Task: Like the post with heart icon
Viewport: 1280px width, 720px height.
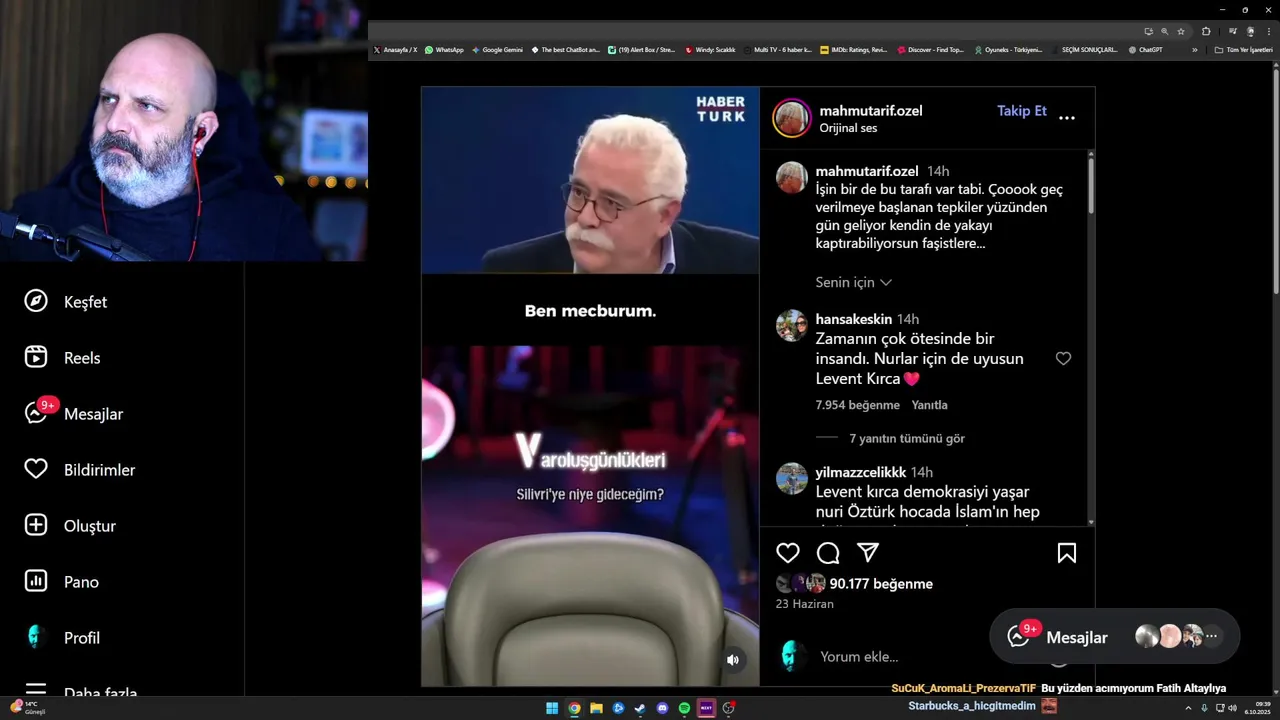Action: 788,553
